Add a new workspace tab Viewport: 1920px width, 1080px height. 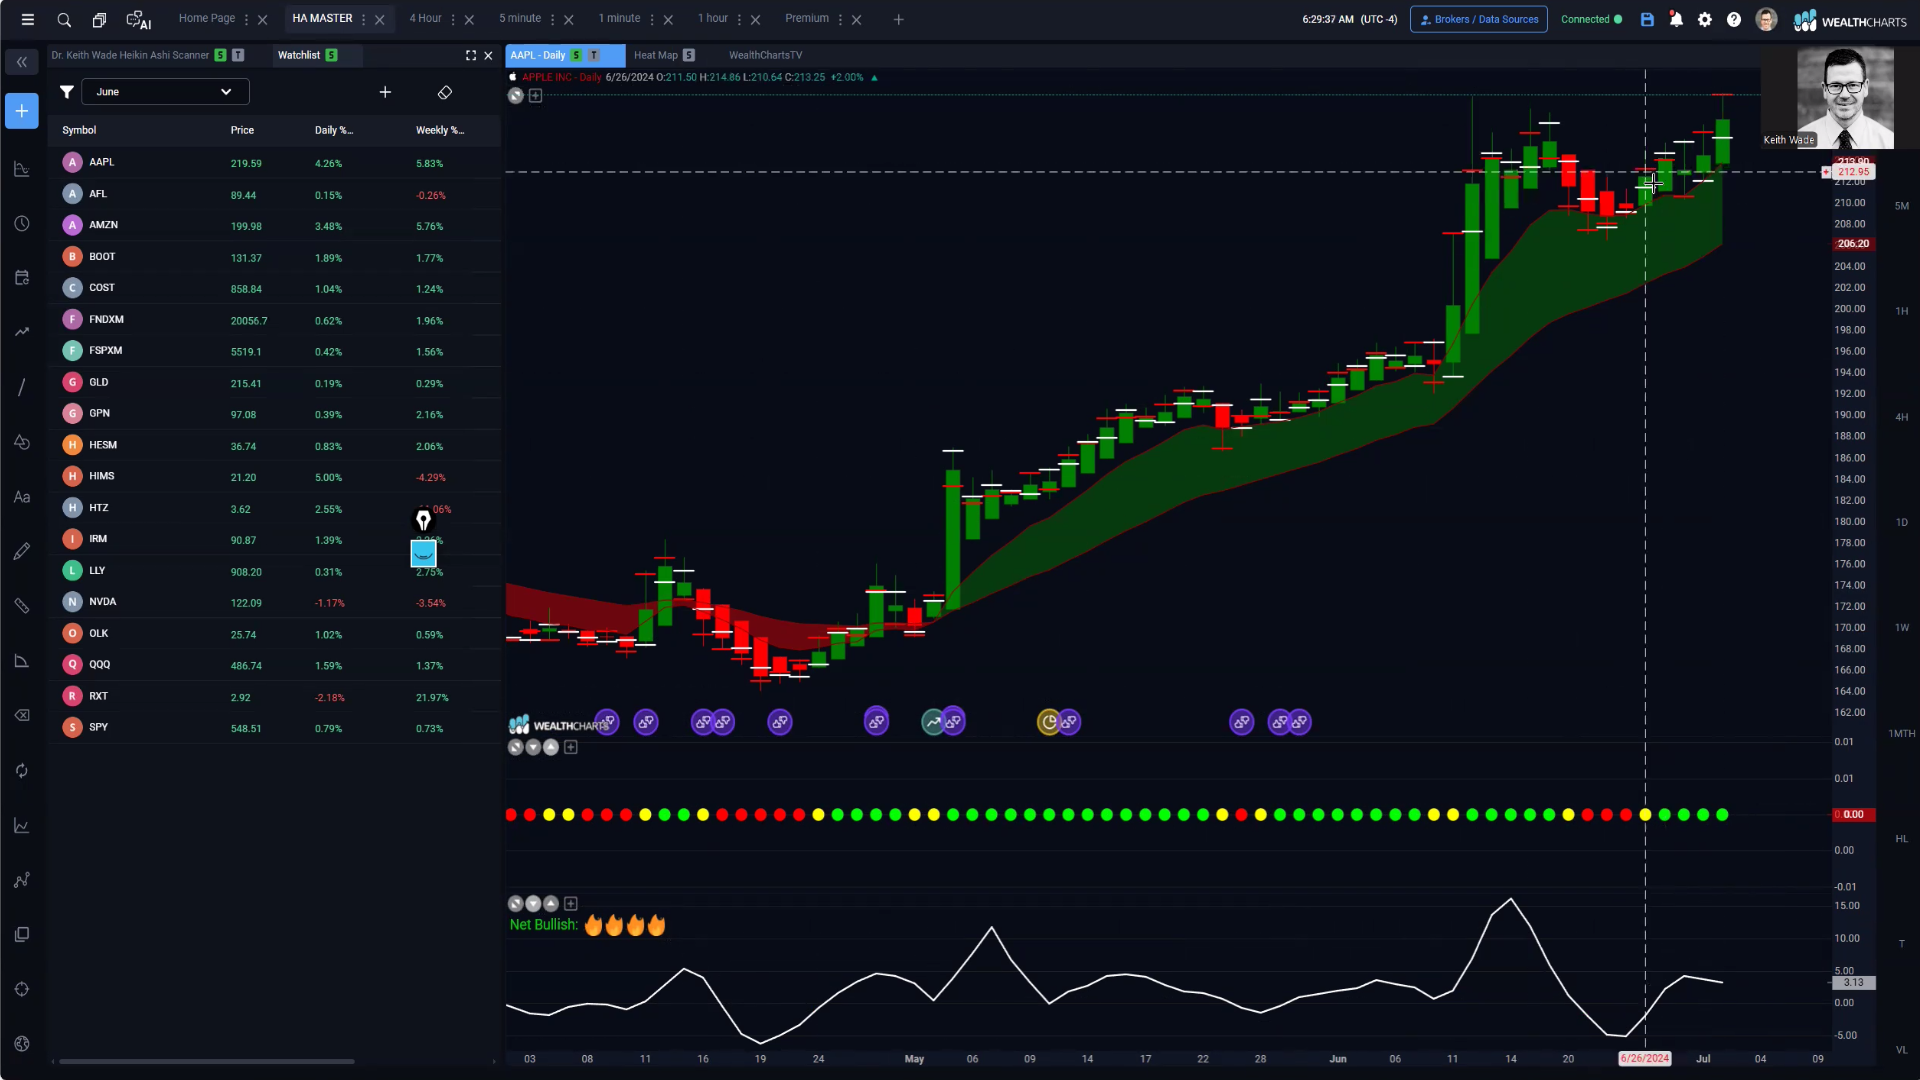coord(898,19)
